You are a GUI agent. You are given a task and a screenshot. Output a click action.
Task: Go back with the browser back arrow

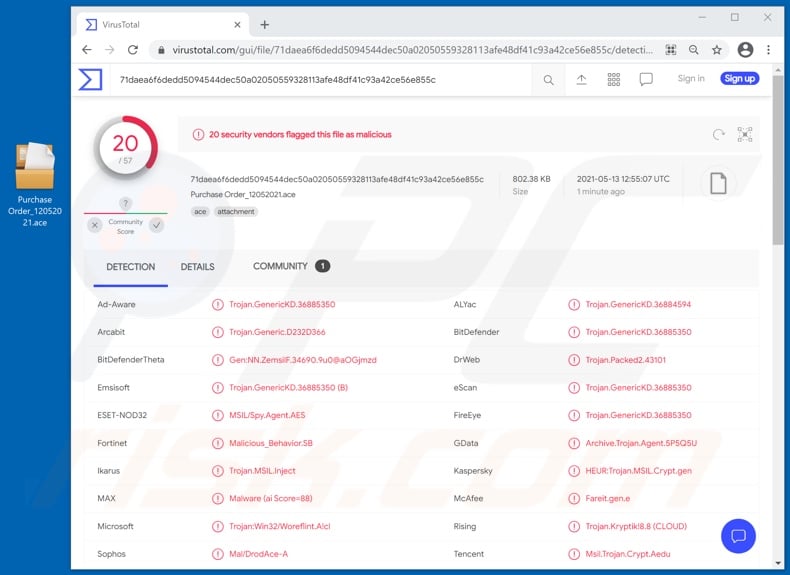point(87,50)
